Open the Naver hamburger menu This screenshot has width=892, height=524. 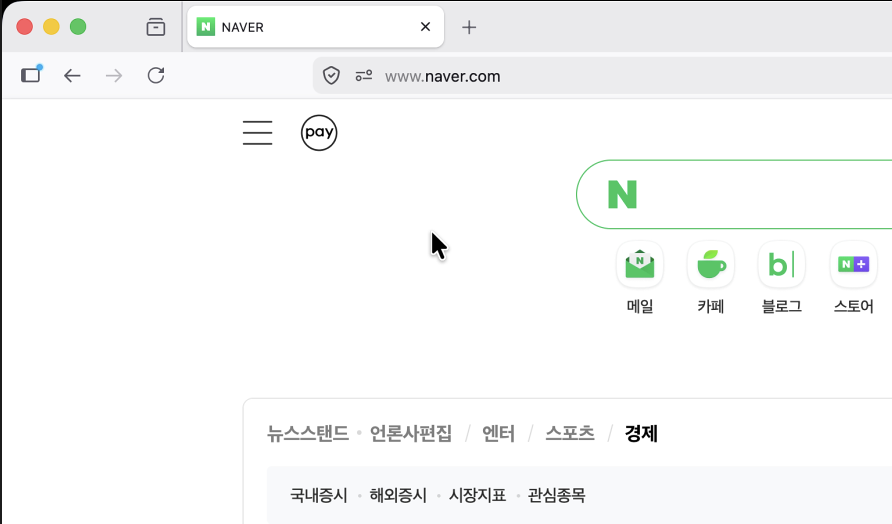[x=257, y=133]
